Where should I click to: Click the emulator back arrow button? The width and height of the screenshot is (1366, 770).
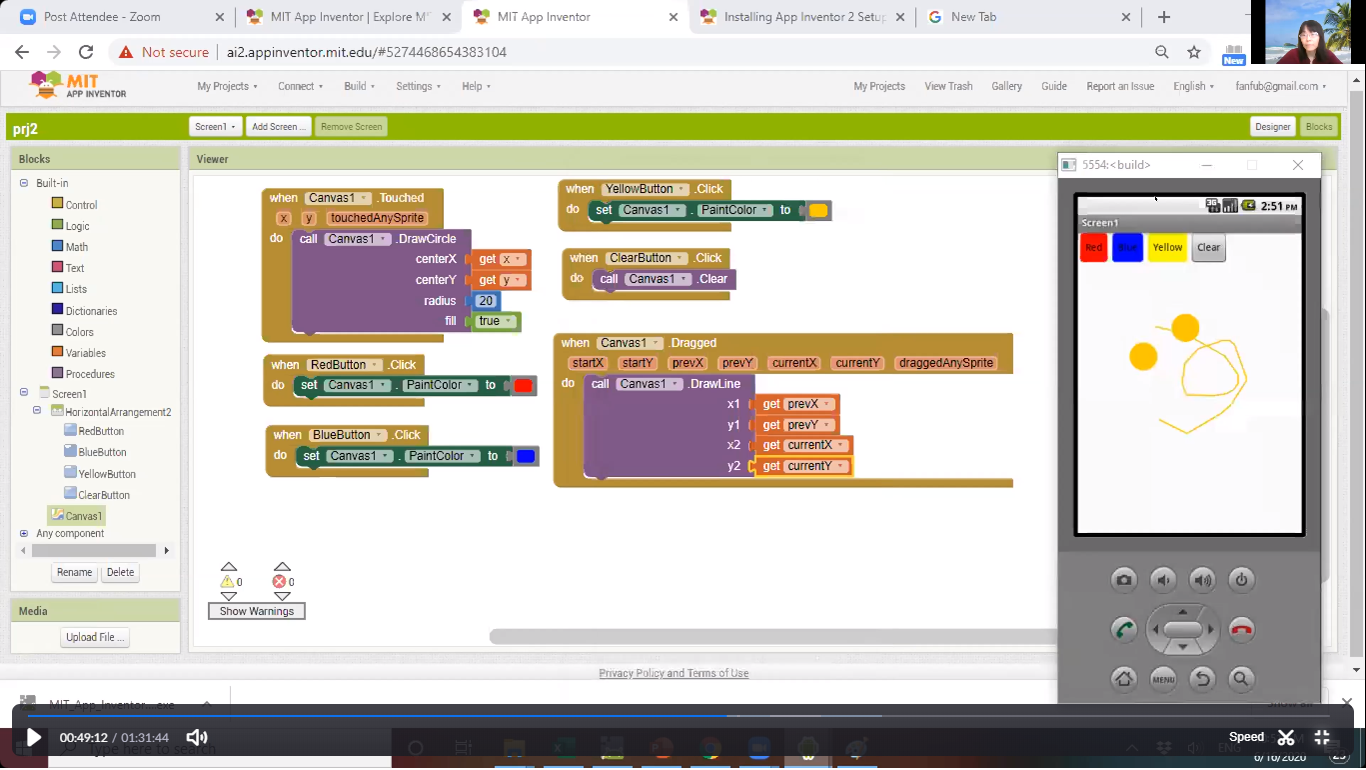tap(1202, 679)
